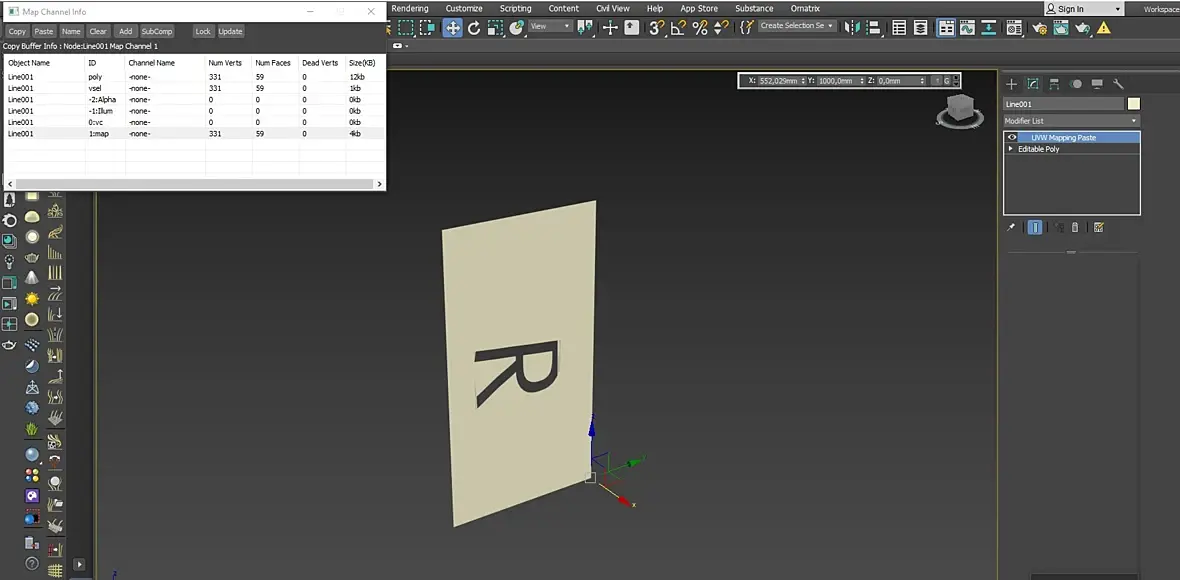Toggle UVW Mapping Paste modifier visibility eye
Viewport: 1180px width, 580px height.
(x=1012, y=137)
